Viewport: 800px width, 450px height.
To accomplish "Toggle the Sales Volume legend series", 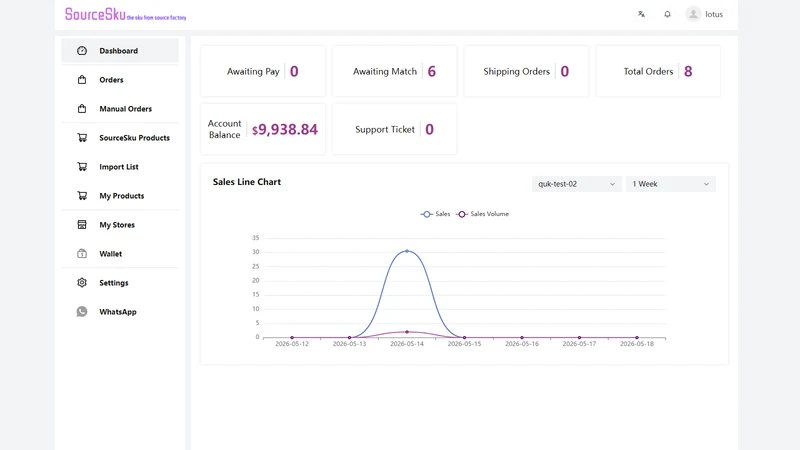I will [483, 214].
